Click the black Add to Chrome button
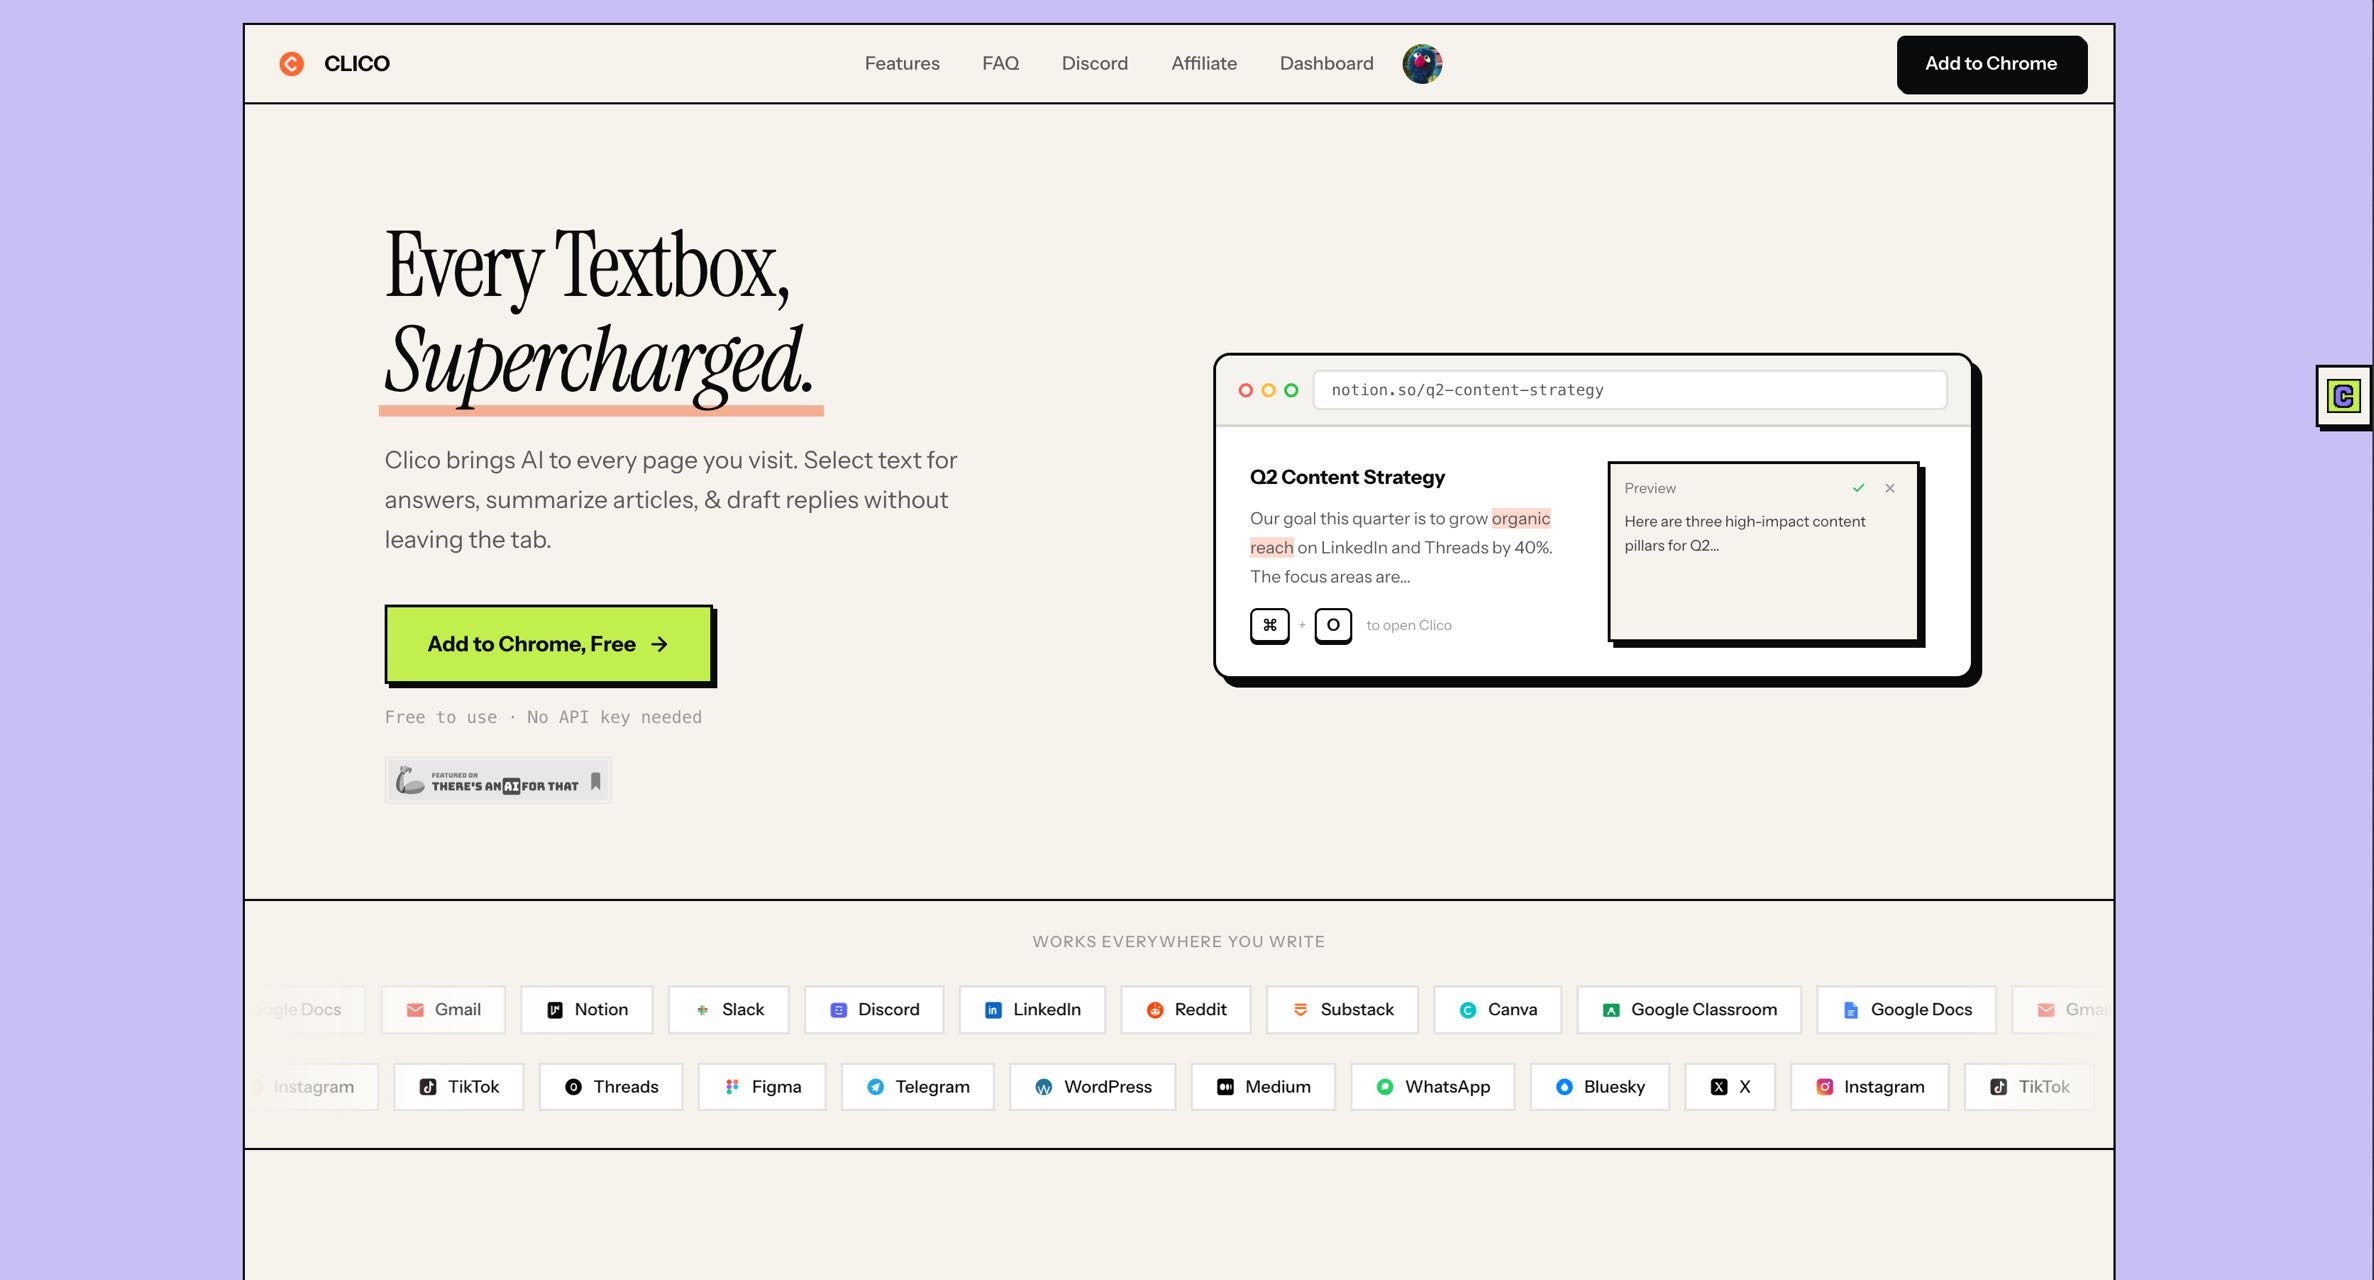 1991,65
